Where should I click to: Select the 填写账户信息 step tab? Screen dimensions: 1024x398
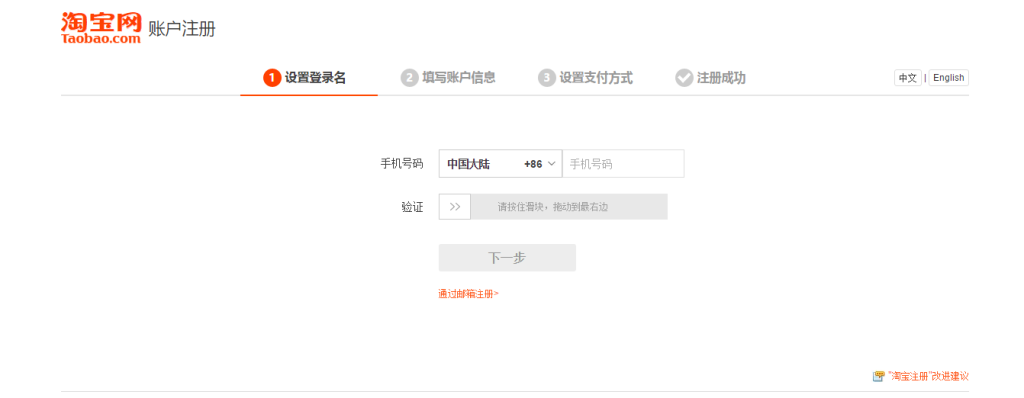click(448, 78)
